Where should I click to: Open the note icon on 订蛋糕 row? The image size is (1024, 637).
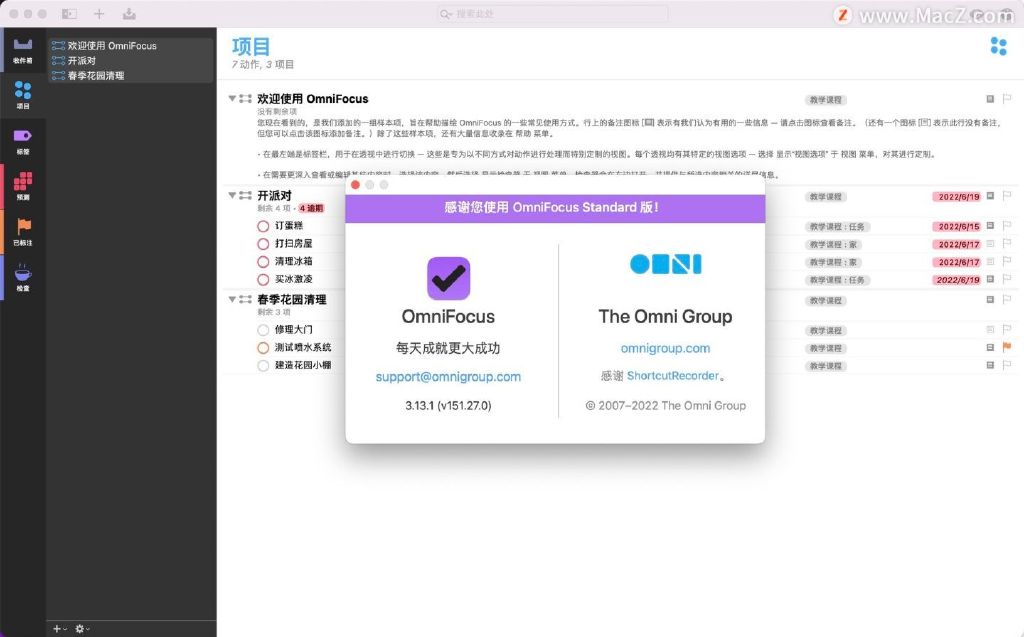[990, 225]
